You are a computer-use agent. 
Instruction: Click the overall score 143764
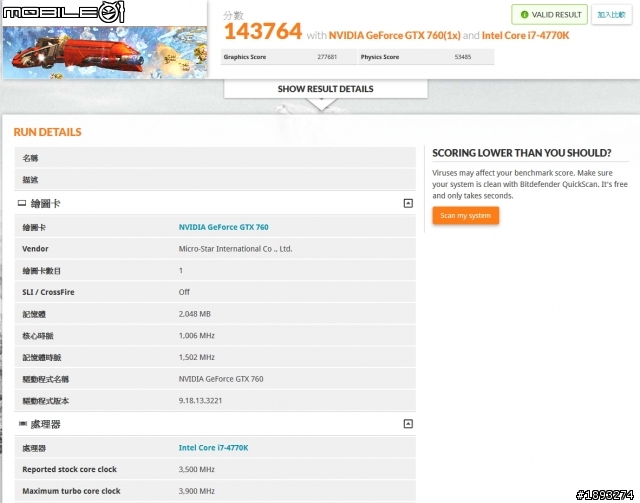(x=263, y=31)
